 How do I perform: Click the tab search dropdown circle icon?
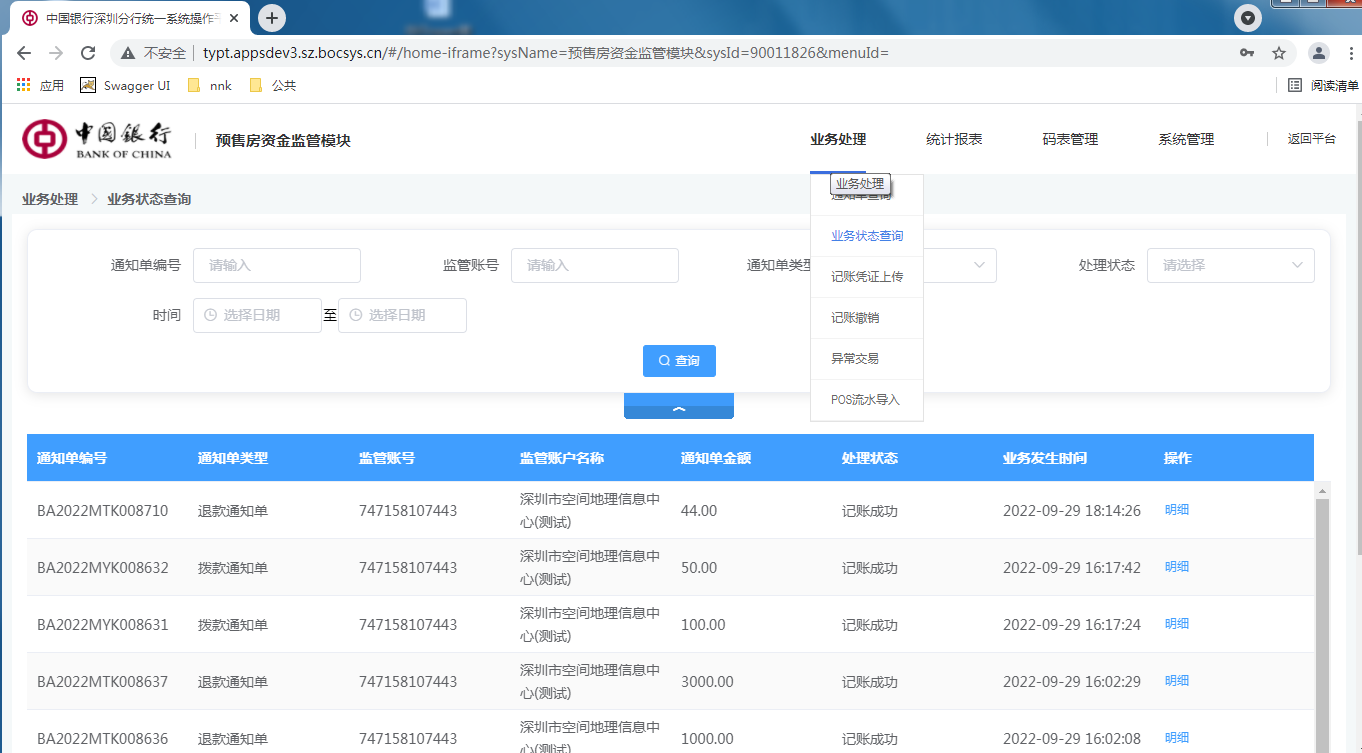pos(1247,18)
